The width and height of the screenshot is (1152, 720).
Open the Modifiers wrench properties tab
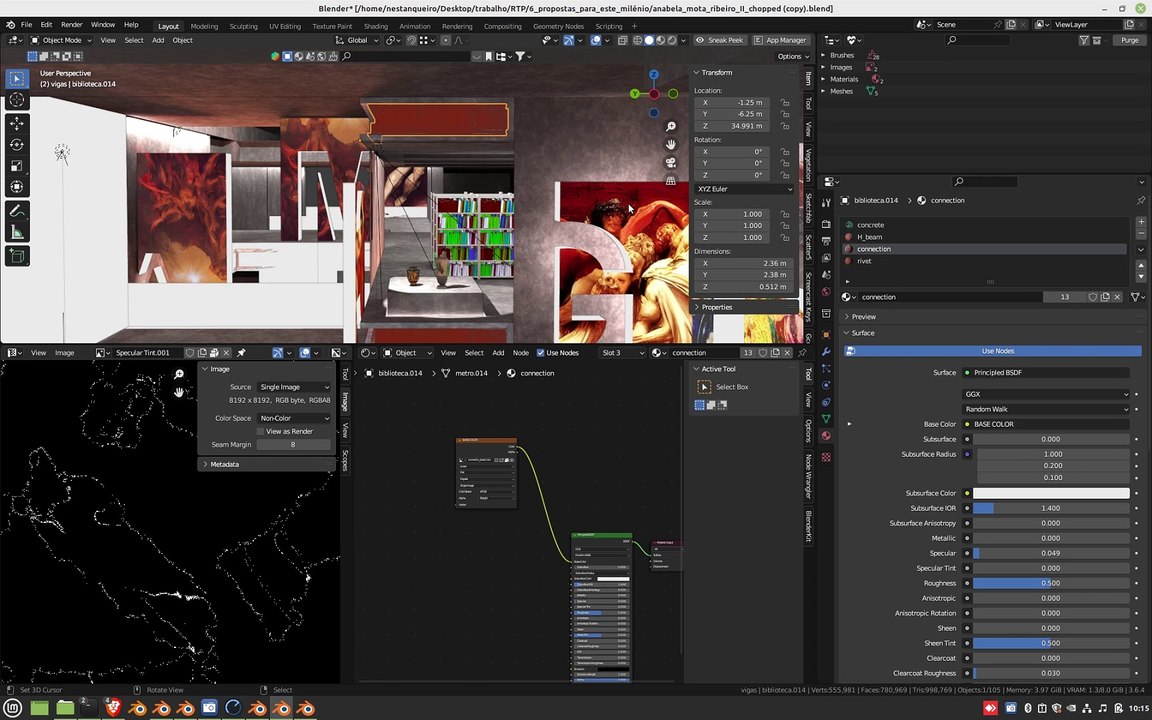tap(826, 352)
